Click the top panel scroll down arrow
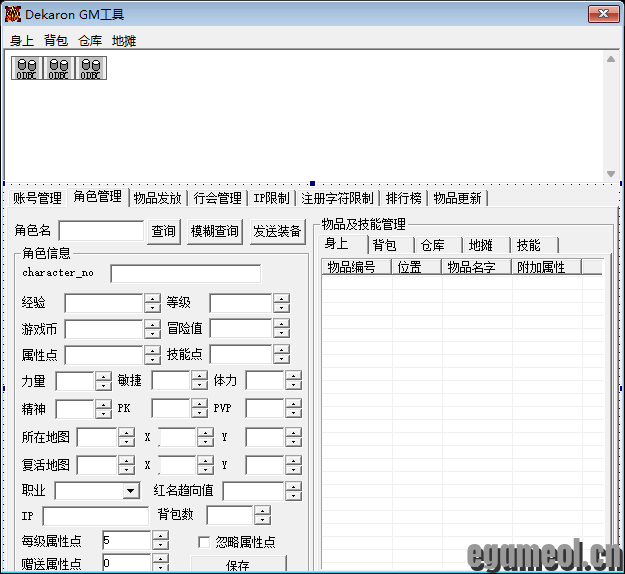This screenshot has height=574, width=625. coord(611,174)
